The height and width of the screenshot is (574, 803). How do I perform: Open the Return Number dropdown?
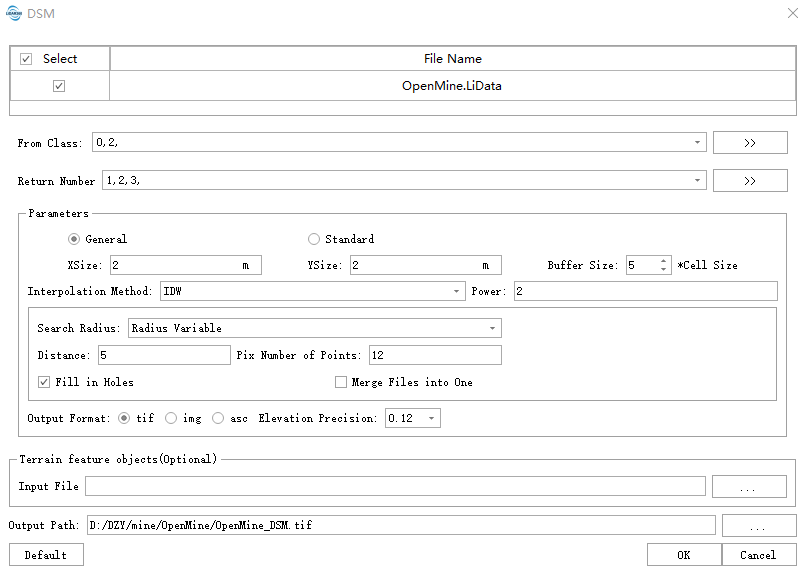pyautogui.click(x=697, y=181)
